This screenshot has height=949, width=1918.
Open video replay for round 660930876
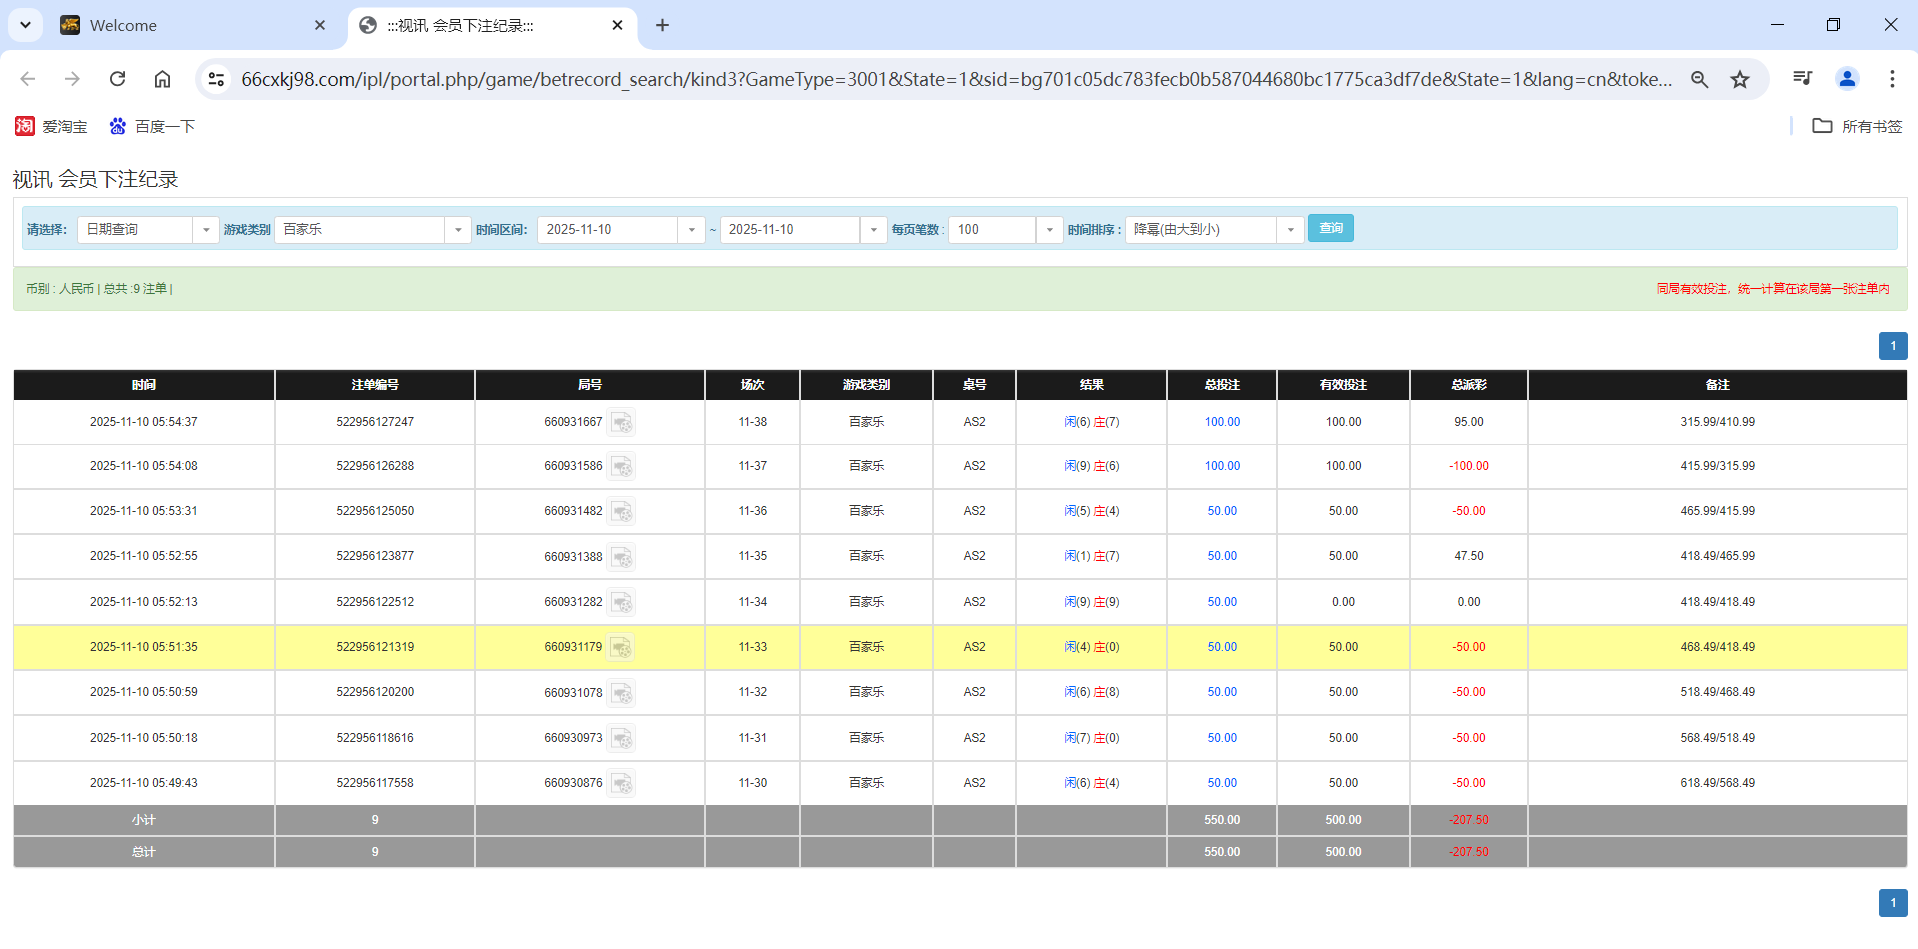pyautogui.click(x=622, y=783)
